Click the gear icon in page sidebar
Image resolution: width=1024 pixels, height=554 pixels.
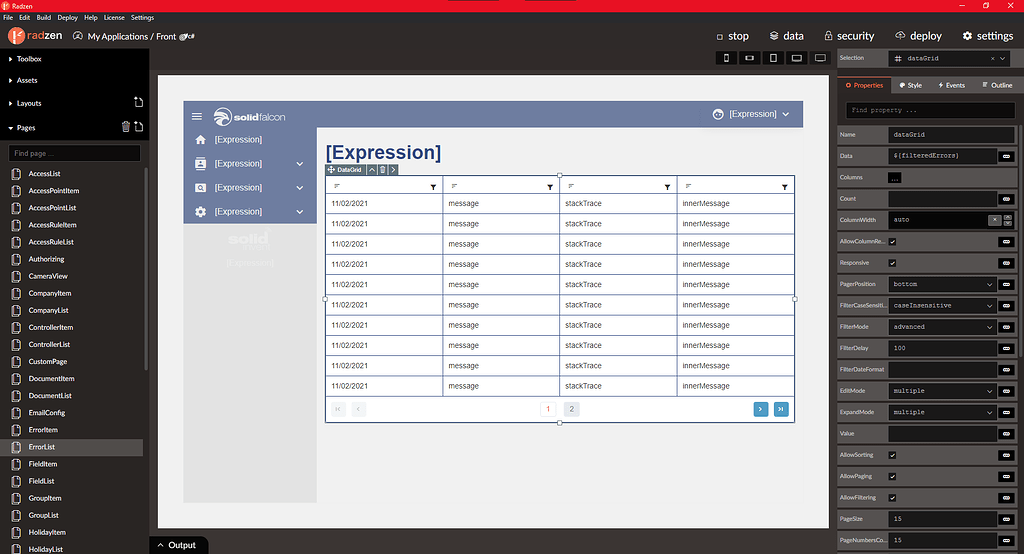click(200, 212)
